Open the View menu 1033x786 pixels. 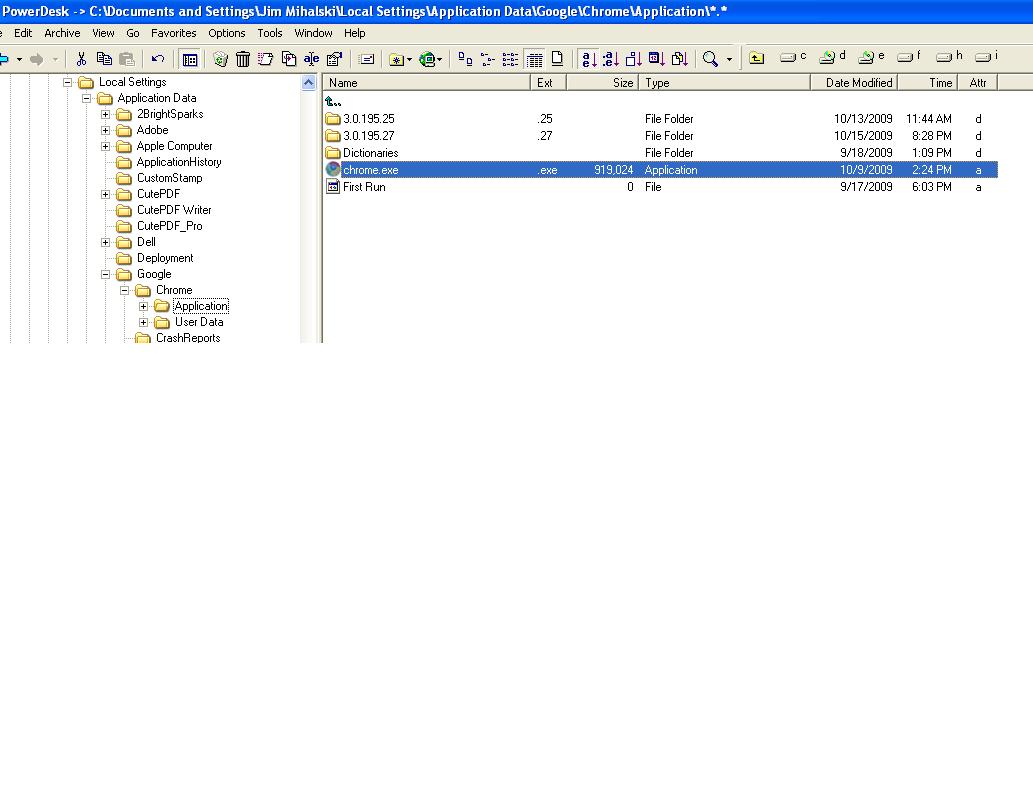point(103,33)
